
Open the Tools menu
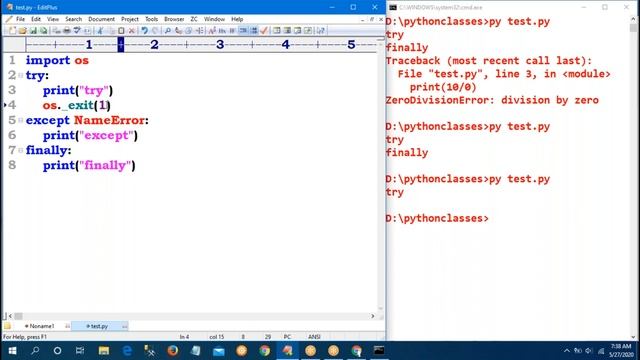coord(151,19)
